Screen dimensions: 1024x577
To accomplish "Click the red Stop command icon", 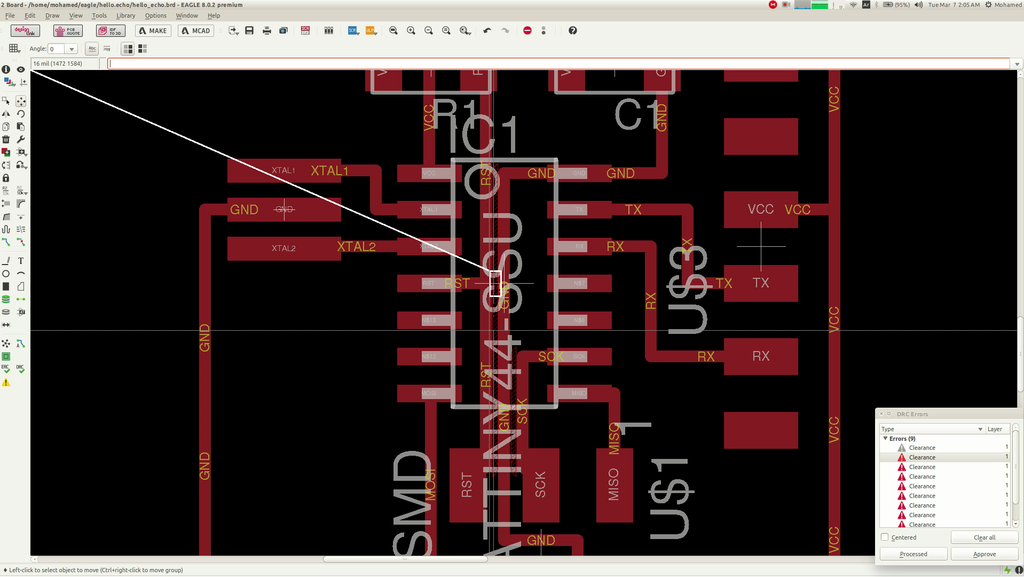I will 527,31.
